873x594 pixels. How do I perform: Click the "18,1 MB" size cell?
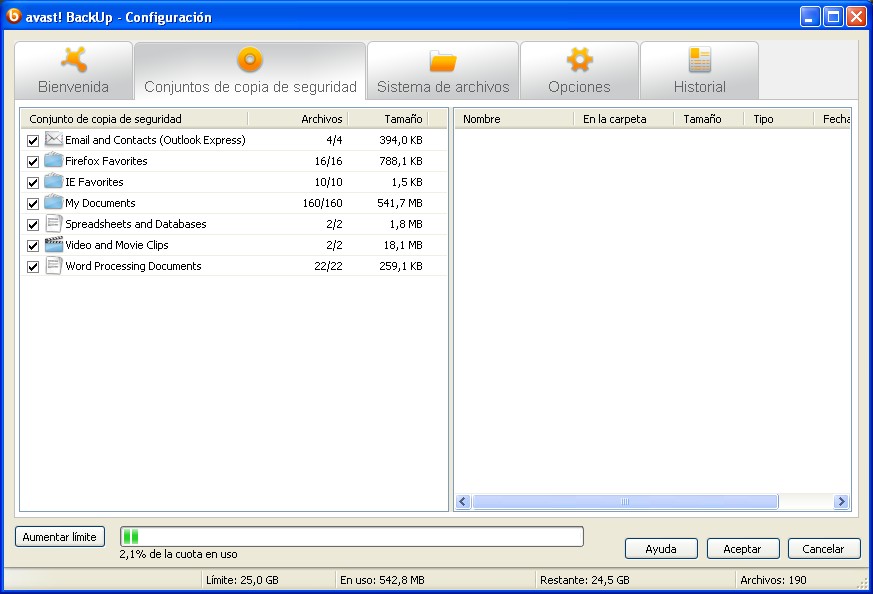pos(403,245)
